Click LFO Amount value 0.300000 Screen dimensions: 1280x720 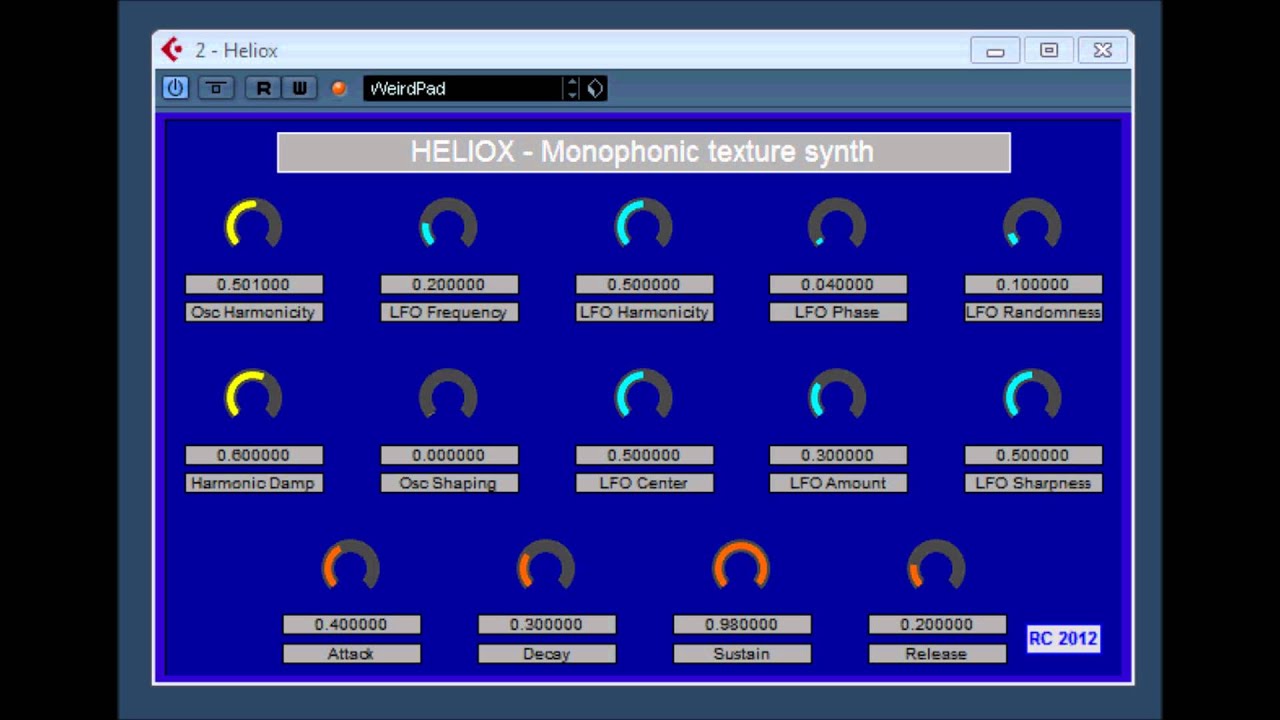(x=838, y=455)
